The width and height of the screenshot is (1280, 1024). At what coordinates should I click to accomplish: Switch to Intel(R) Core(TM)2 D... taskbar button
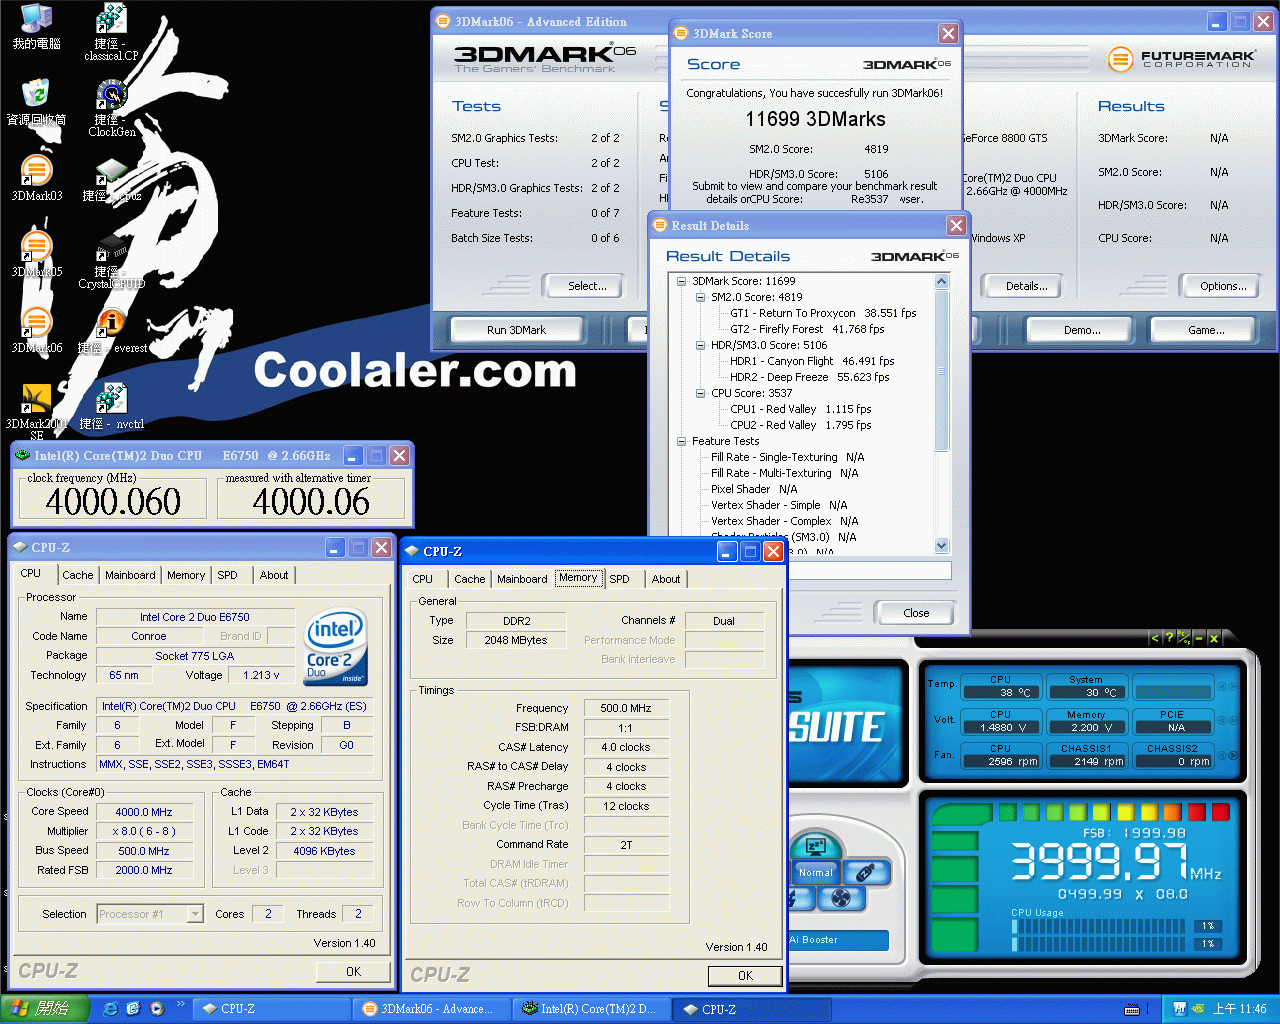coord(594,1009)
